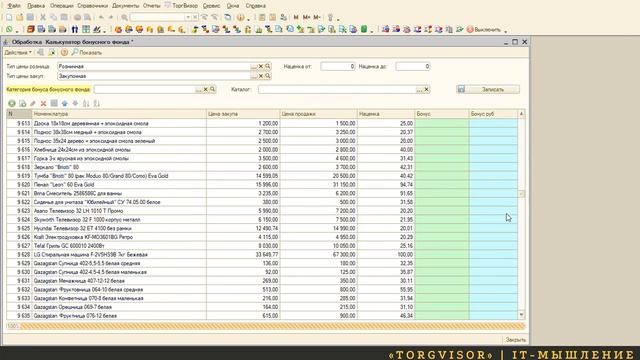Screen dimensions: 640x360
Task: Click the red Delete row icon
Action: (43, 104)
